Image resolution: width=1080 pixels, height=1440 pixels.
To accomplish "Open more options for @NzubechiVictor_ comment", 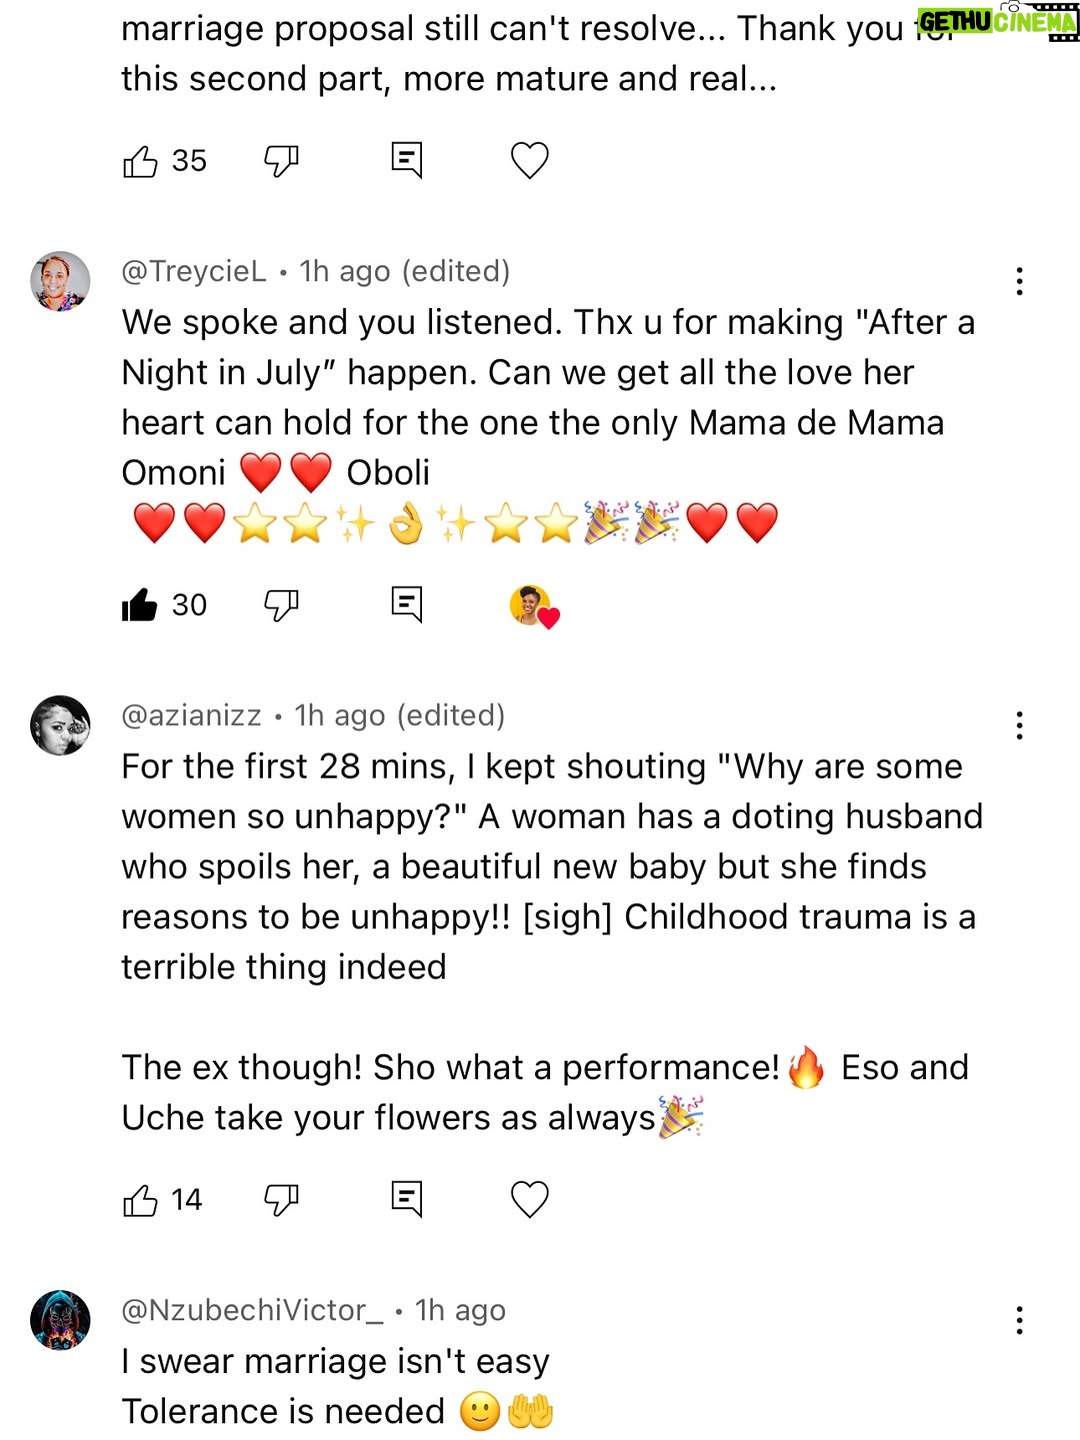I will (x=1019, y=1320).
